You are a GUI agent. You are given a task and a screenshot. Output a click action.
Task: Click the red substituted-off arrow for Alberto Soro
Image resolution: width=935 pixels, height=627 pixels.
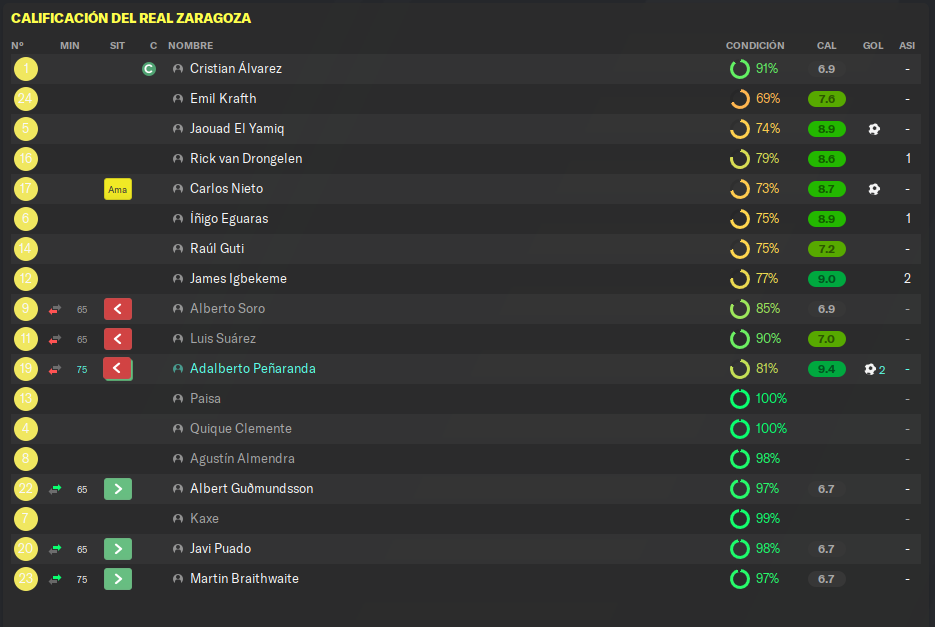pos(117,309)
